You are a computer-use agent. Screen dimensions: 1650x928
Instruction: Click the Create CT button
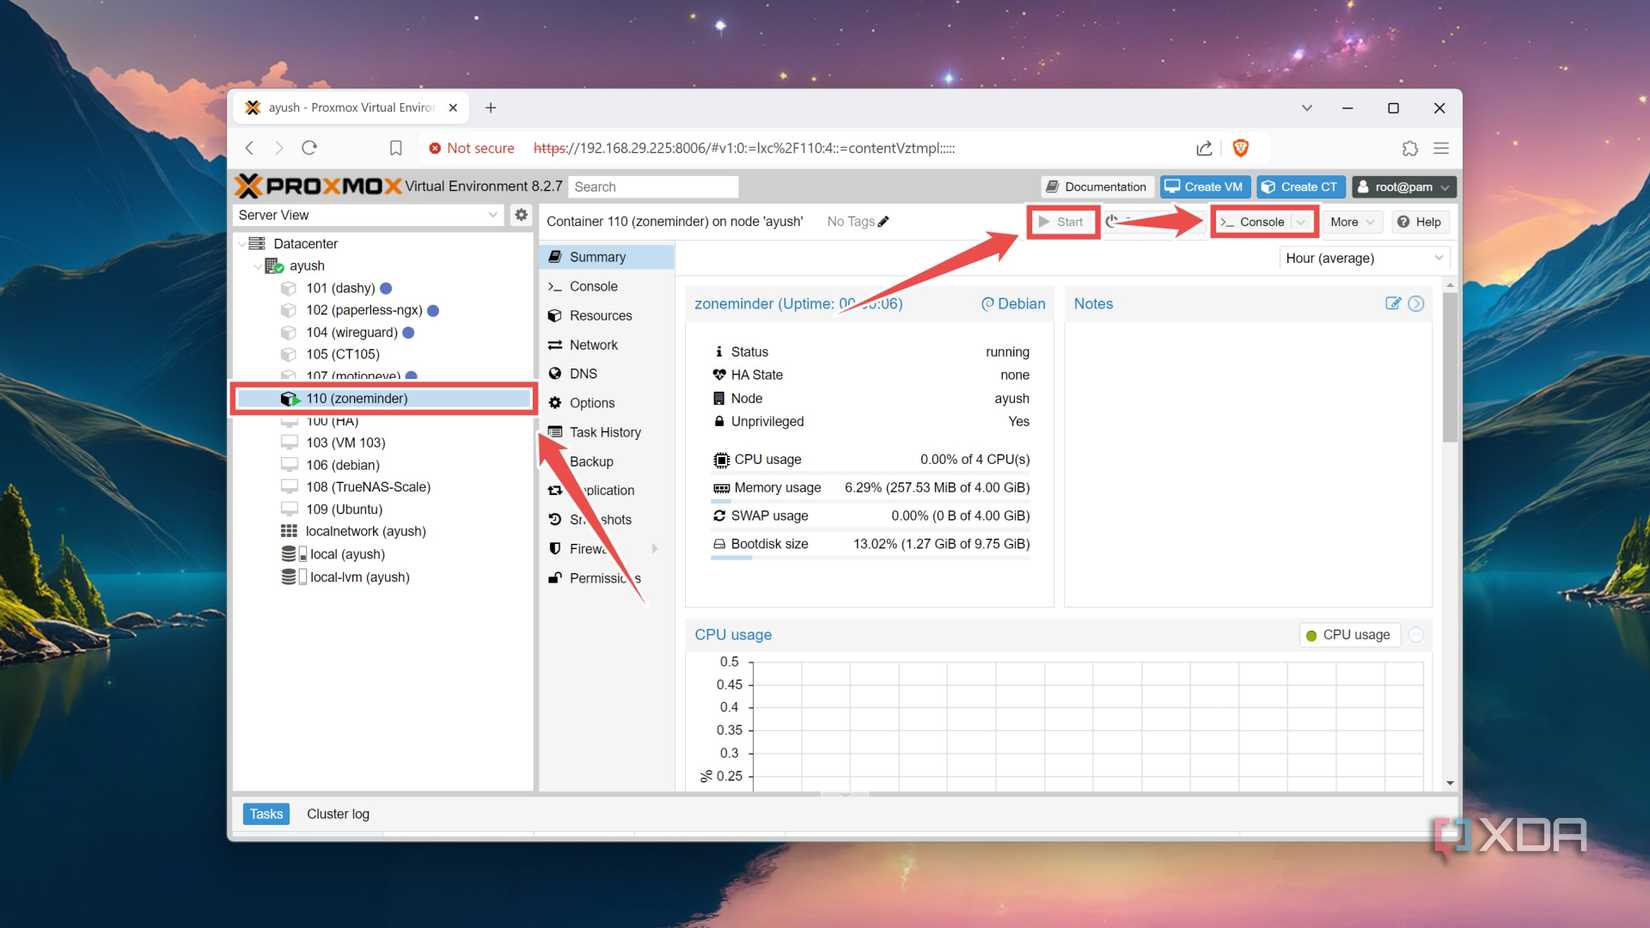(1300, 187)
